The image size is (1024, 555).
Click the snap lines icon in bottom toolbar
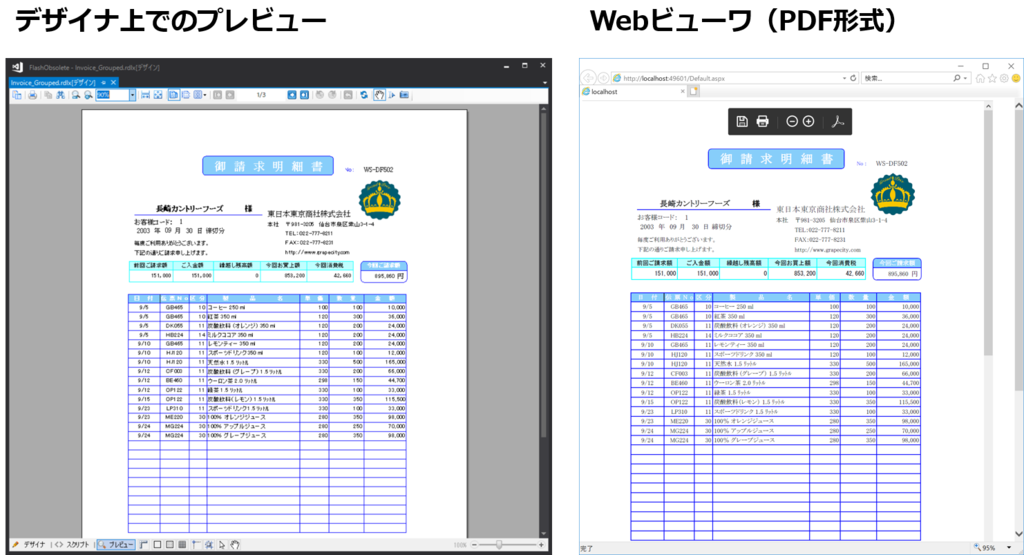tap(196, 545)
